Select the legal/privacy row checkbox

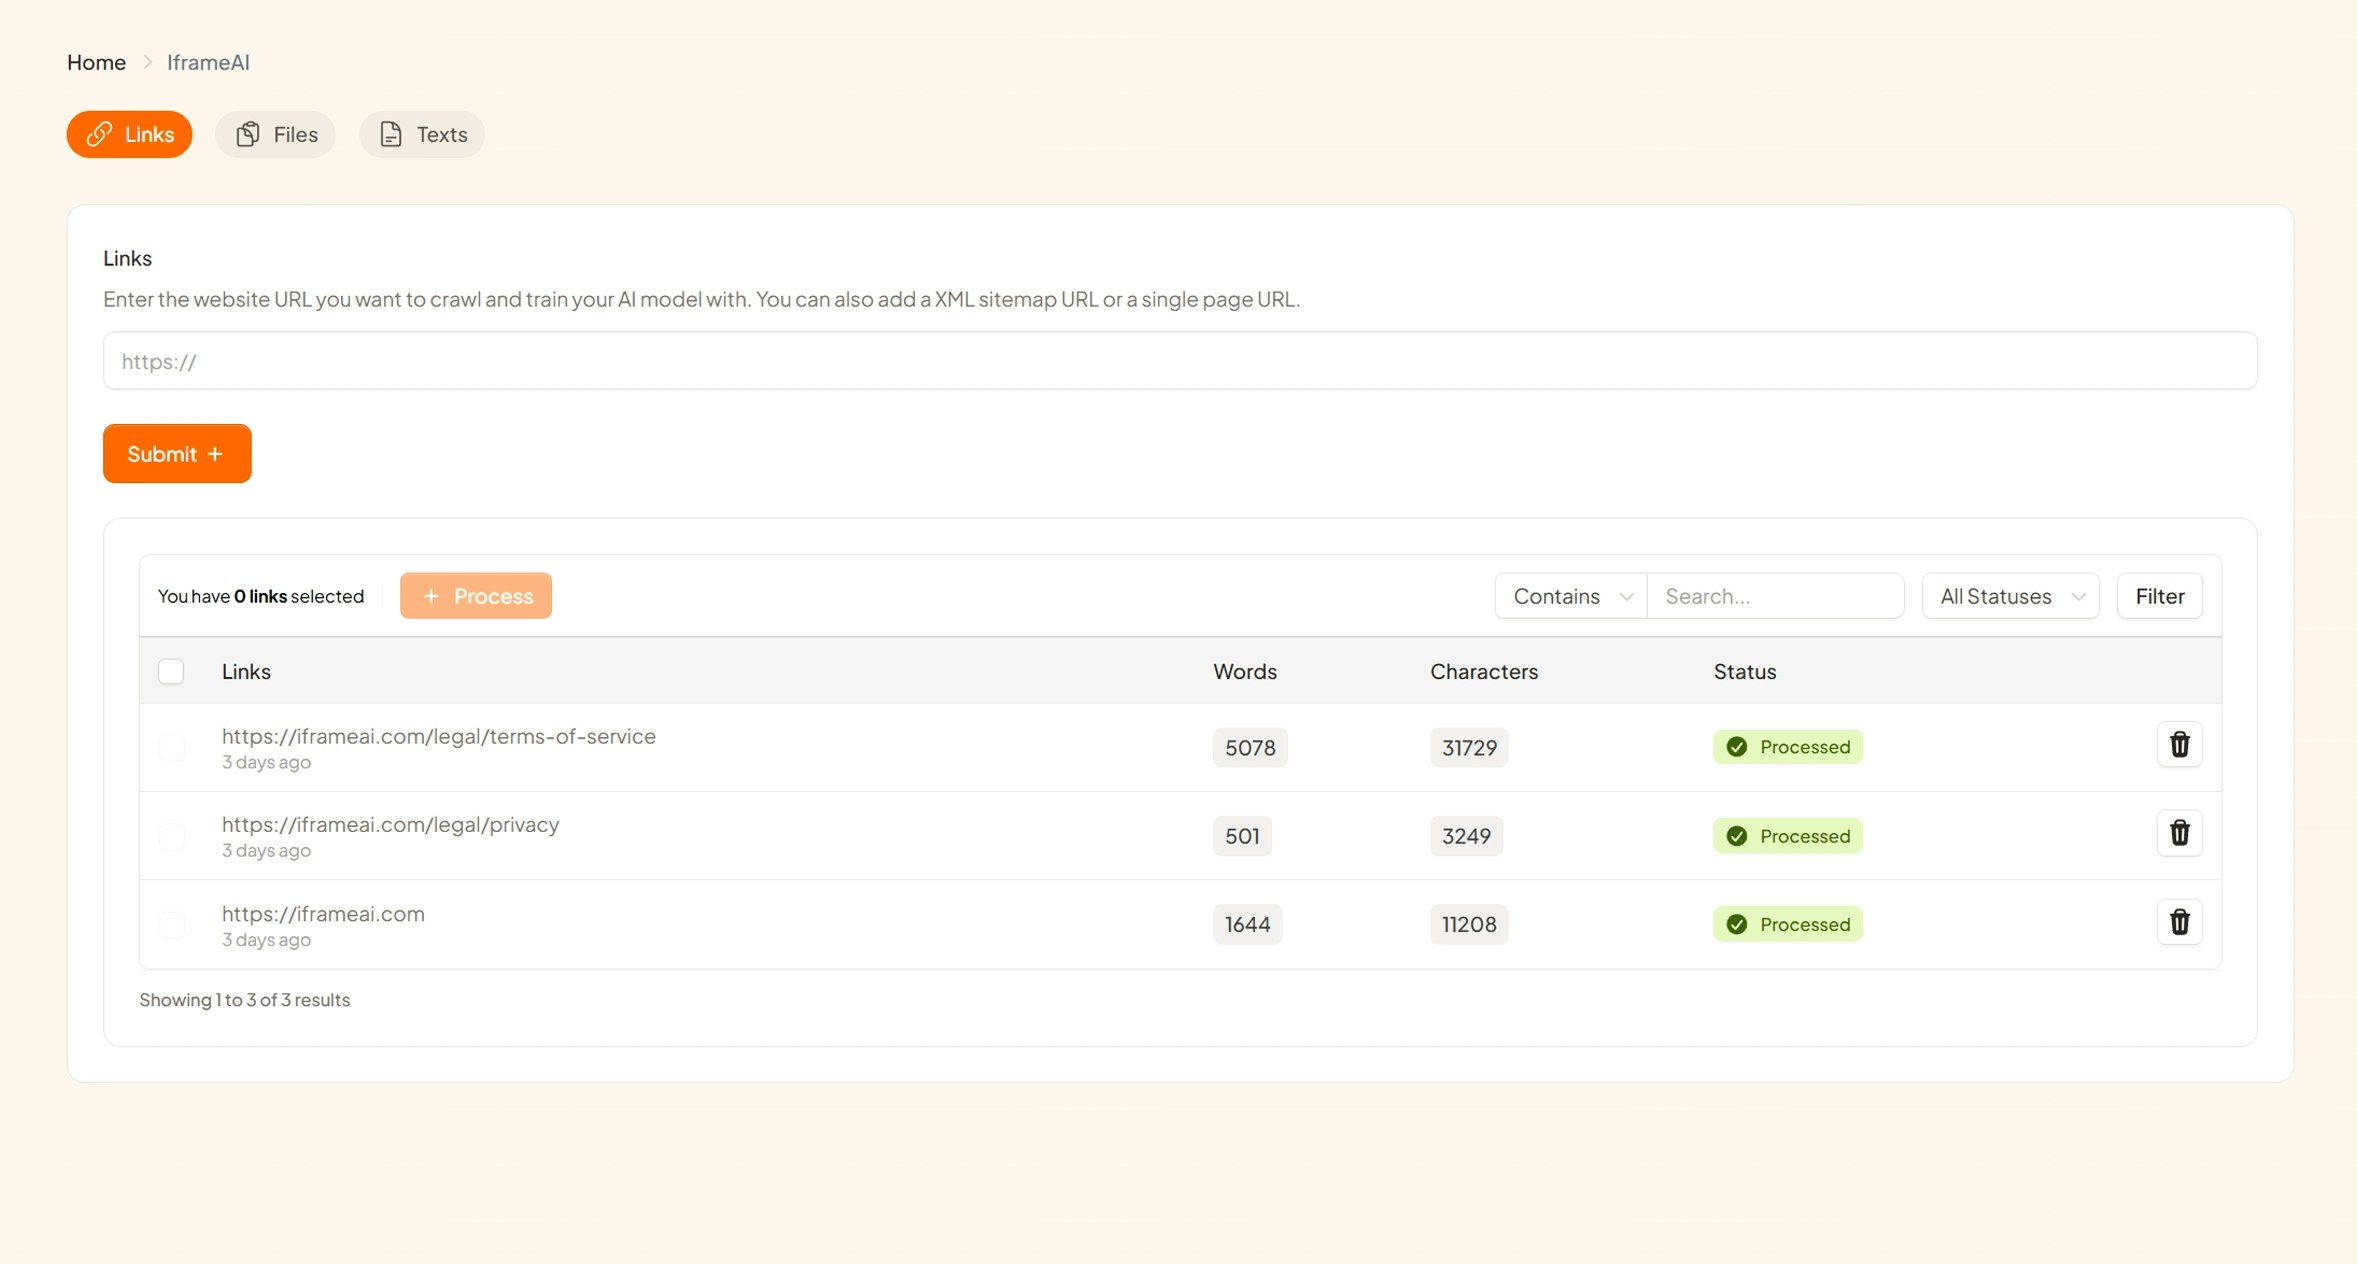point(171,836)
